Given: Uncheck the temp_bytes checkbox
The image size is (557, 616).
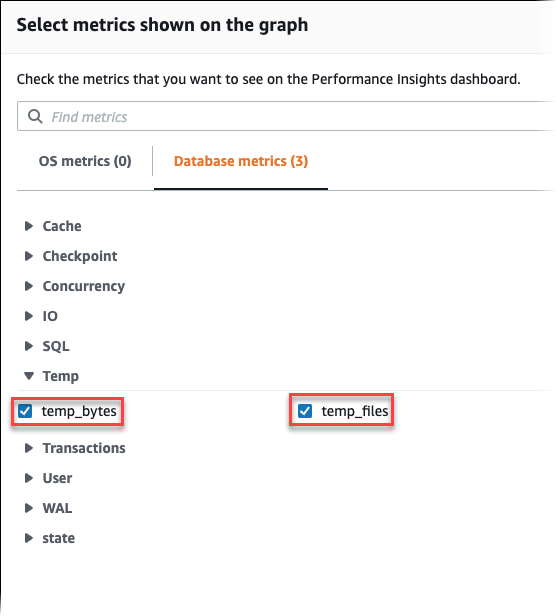Looking at the screenshot, I should [x=25, y=411].
